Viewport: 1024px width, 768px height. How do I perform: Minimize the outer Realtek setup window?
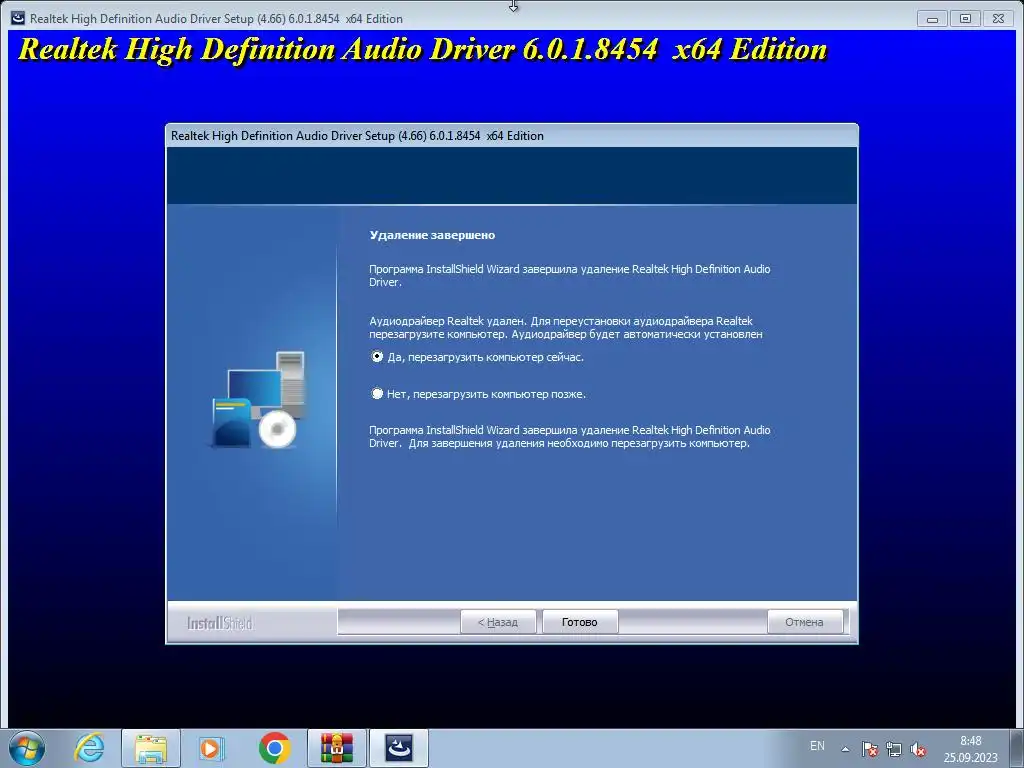tap(932, 18)
